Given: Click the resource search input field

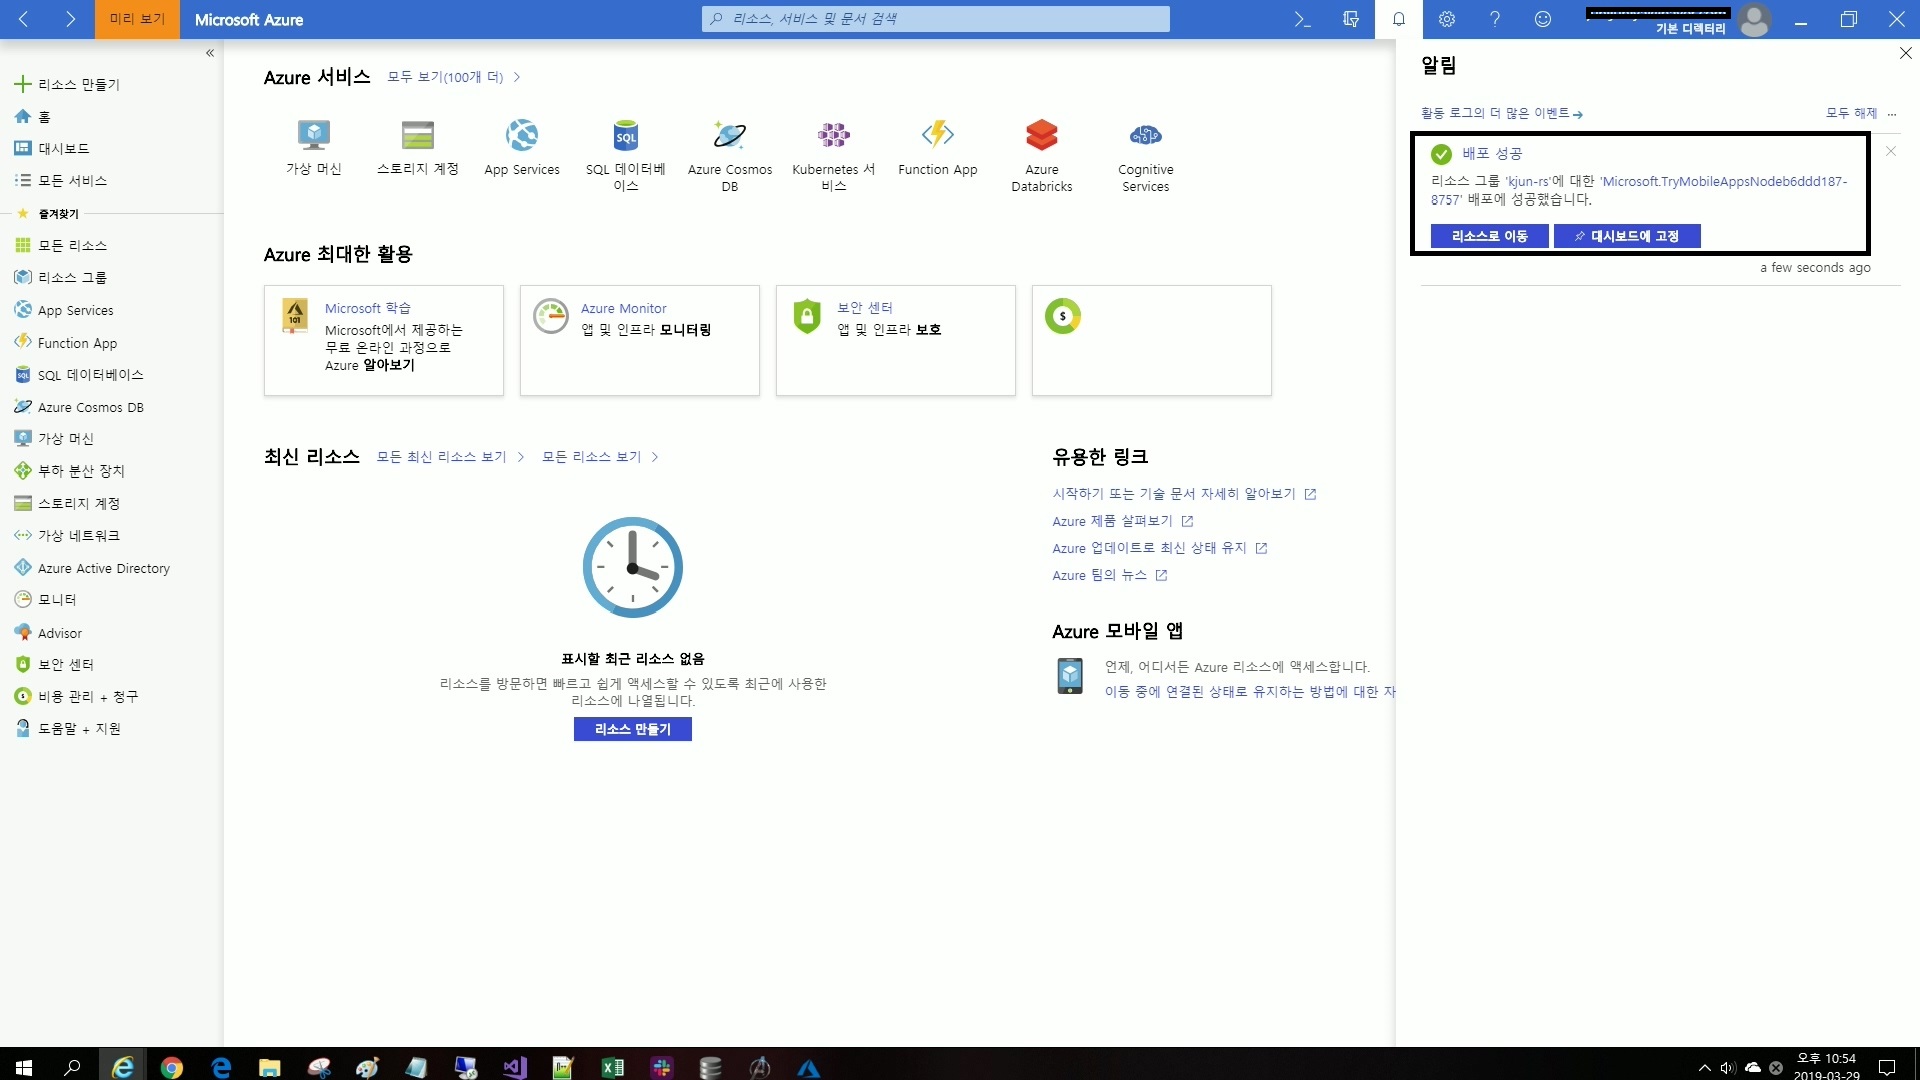Looking at the screenshot, I should pos(935,19).
